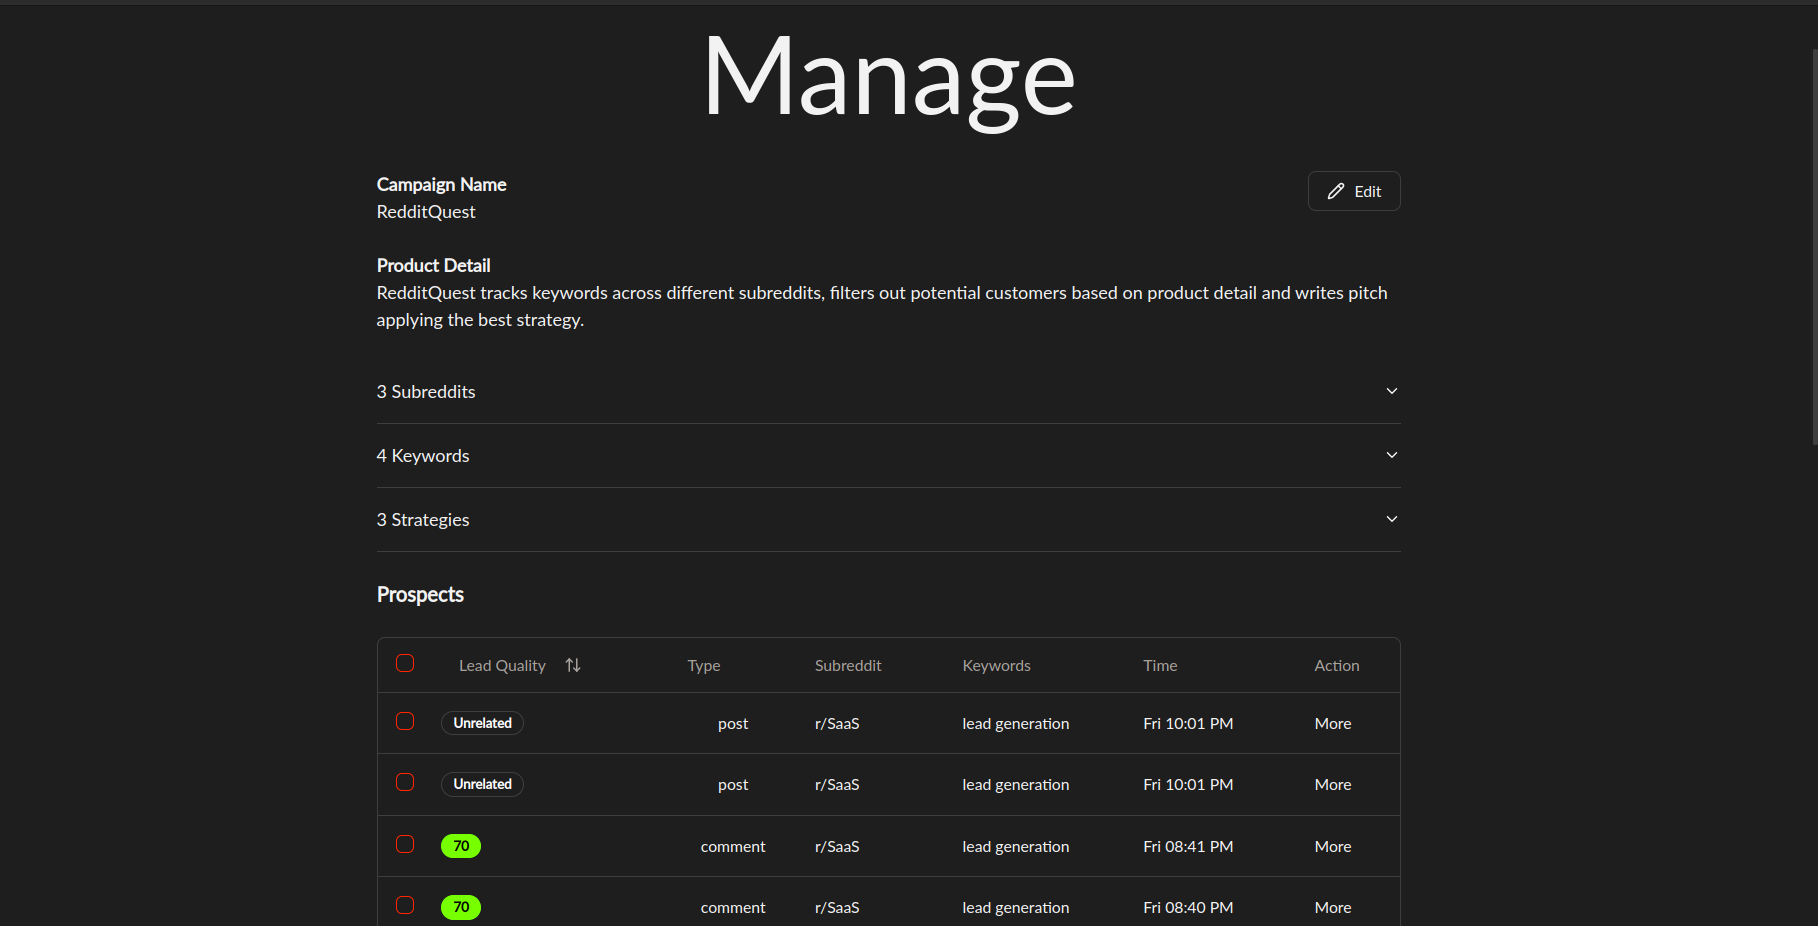
Task: Click the pencil icon on Edit button
Action: pos(1336,191)
